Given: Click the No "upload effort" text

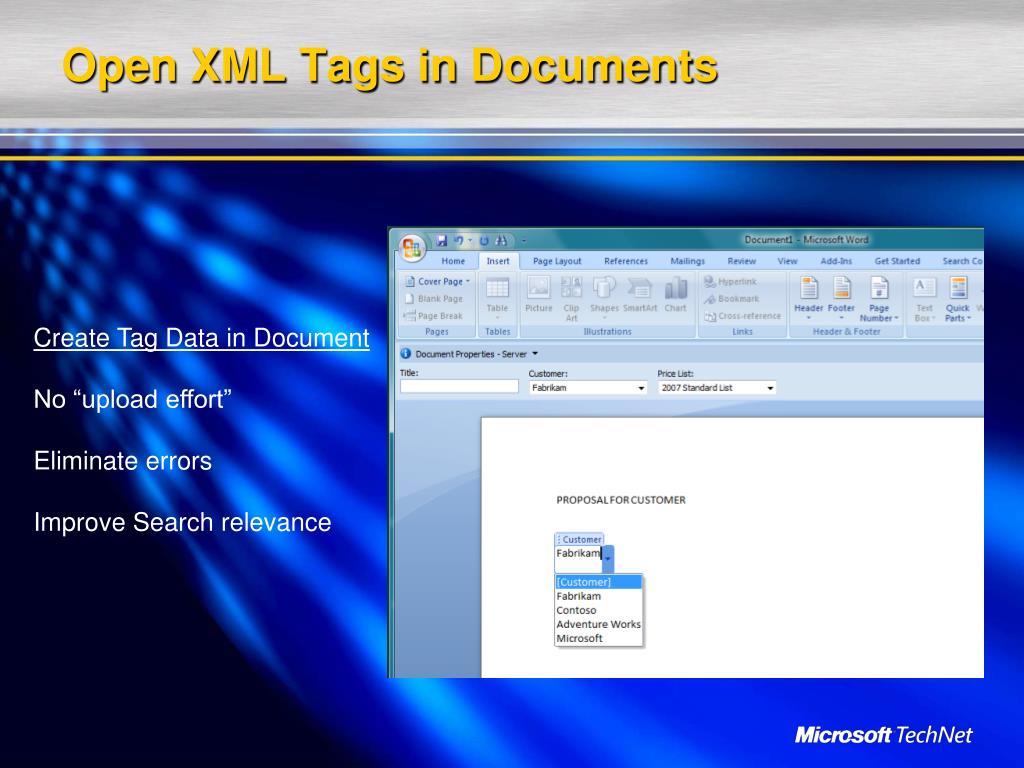Looking at the screenshot, I should coord(133,399).
